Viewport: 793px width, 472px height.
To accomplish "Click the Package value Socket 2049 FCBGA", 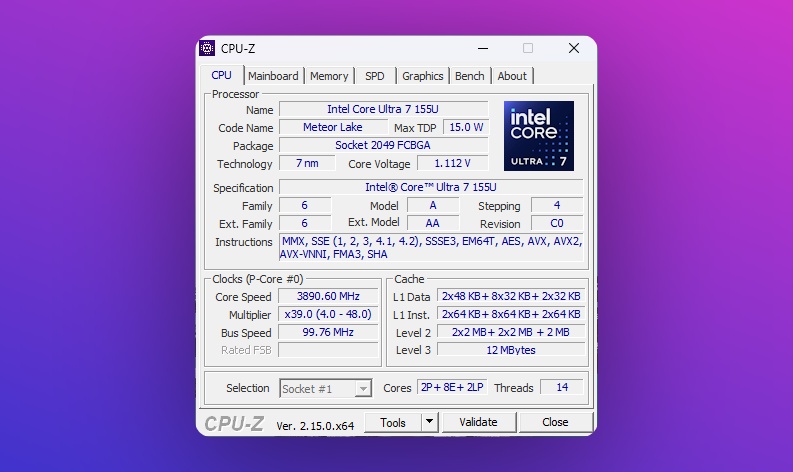I will click(x=383, y=145).
